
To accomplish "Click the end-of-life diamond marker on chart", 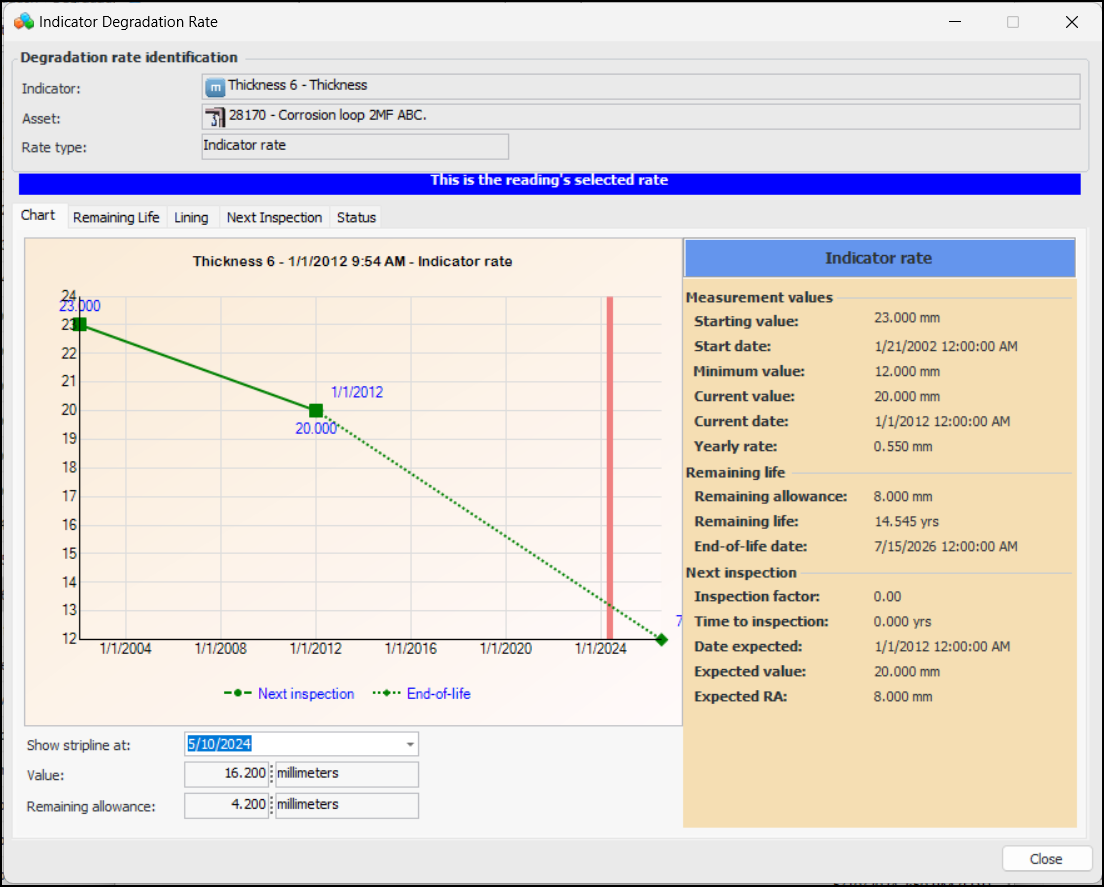I will (661, 639).
